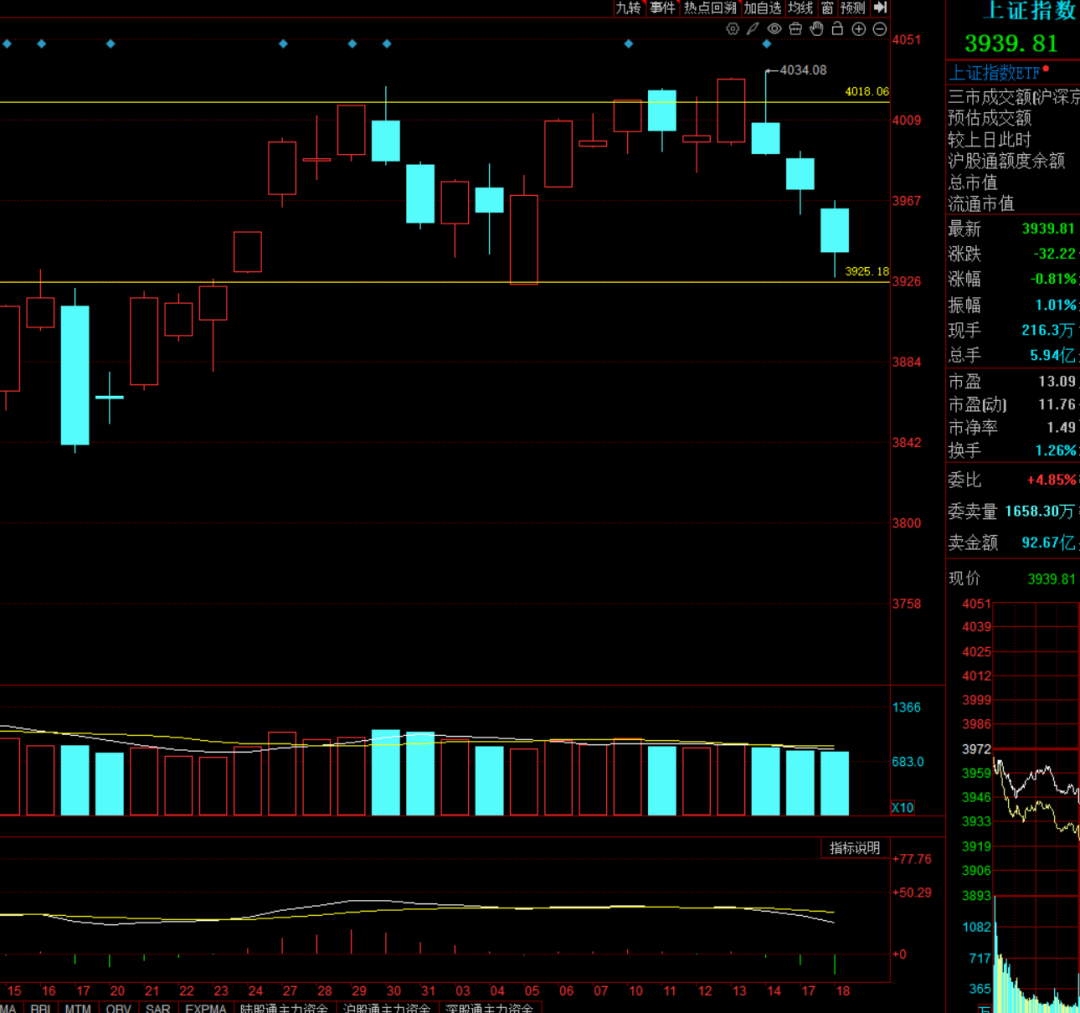Open the 均线 moving average options
This screenshot has width=1080, height=1013.
[x=801, y=8]
